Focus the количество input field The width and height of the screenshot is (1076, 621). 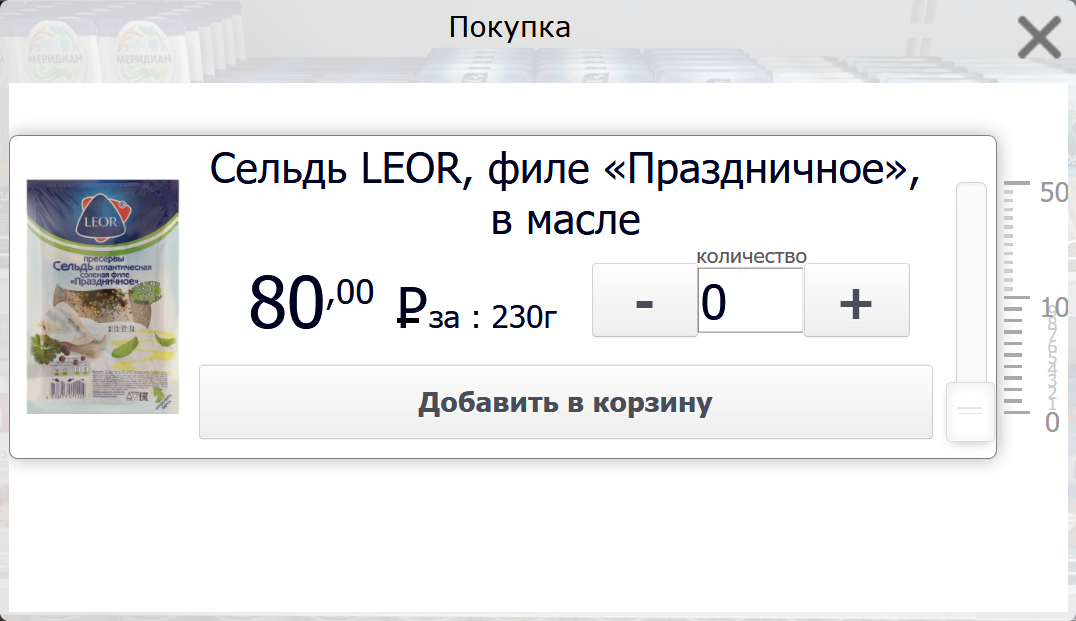(x=750, y=301)
